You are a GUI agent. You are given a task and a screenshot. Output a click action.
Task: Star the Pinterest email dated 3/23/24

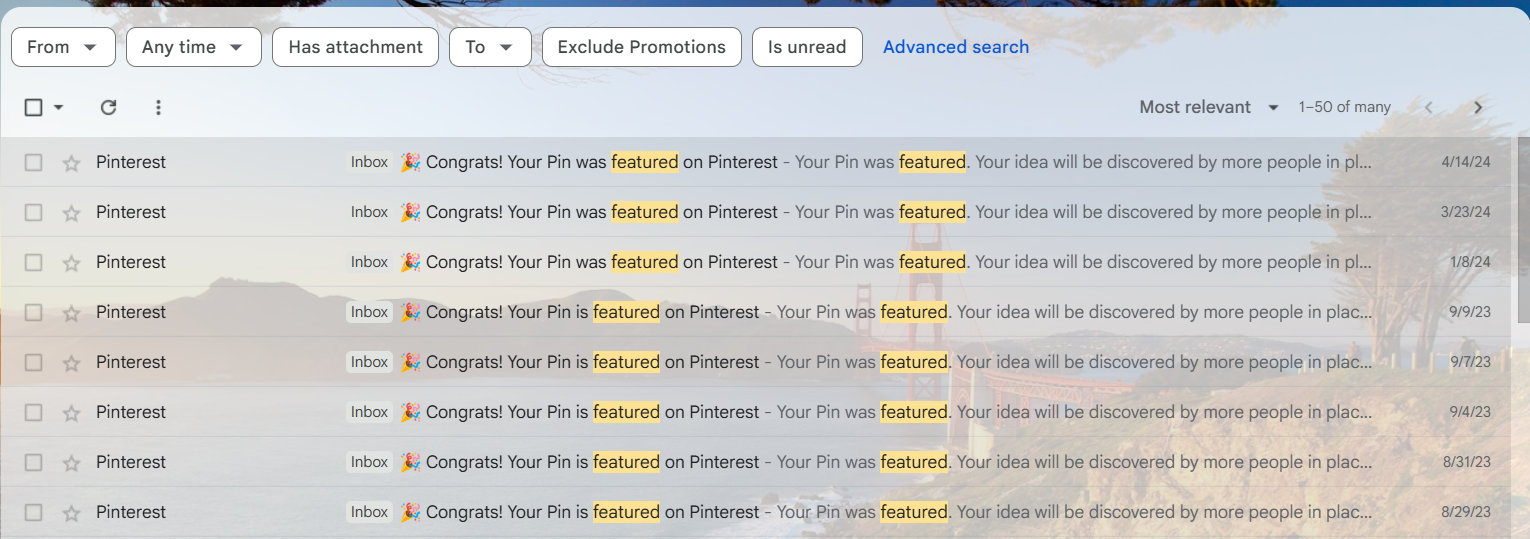[71, 213]
